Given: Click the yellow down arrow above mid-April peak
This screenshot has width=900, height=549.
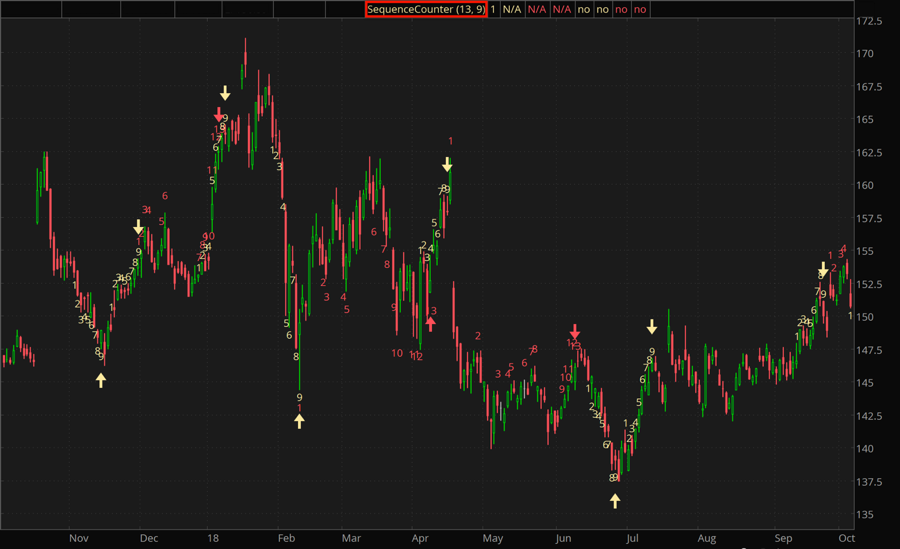Looking at the screenshot, I should [447, 164].
